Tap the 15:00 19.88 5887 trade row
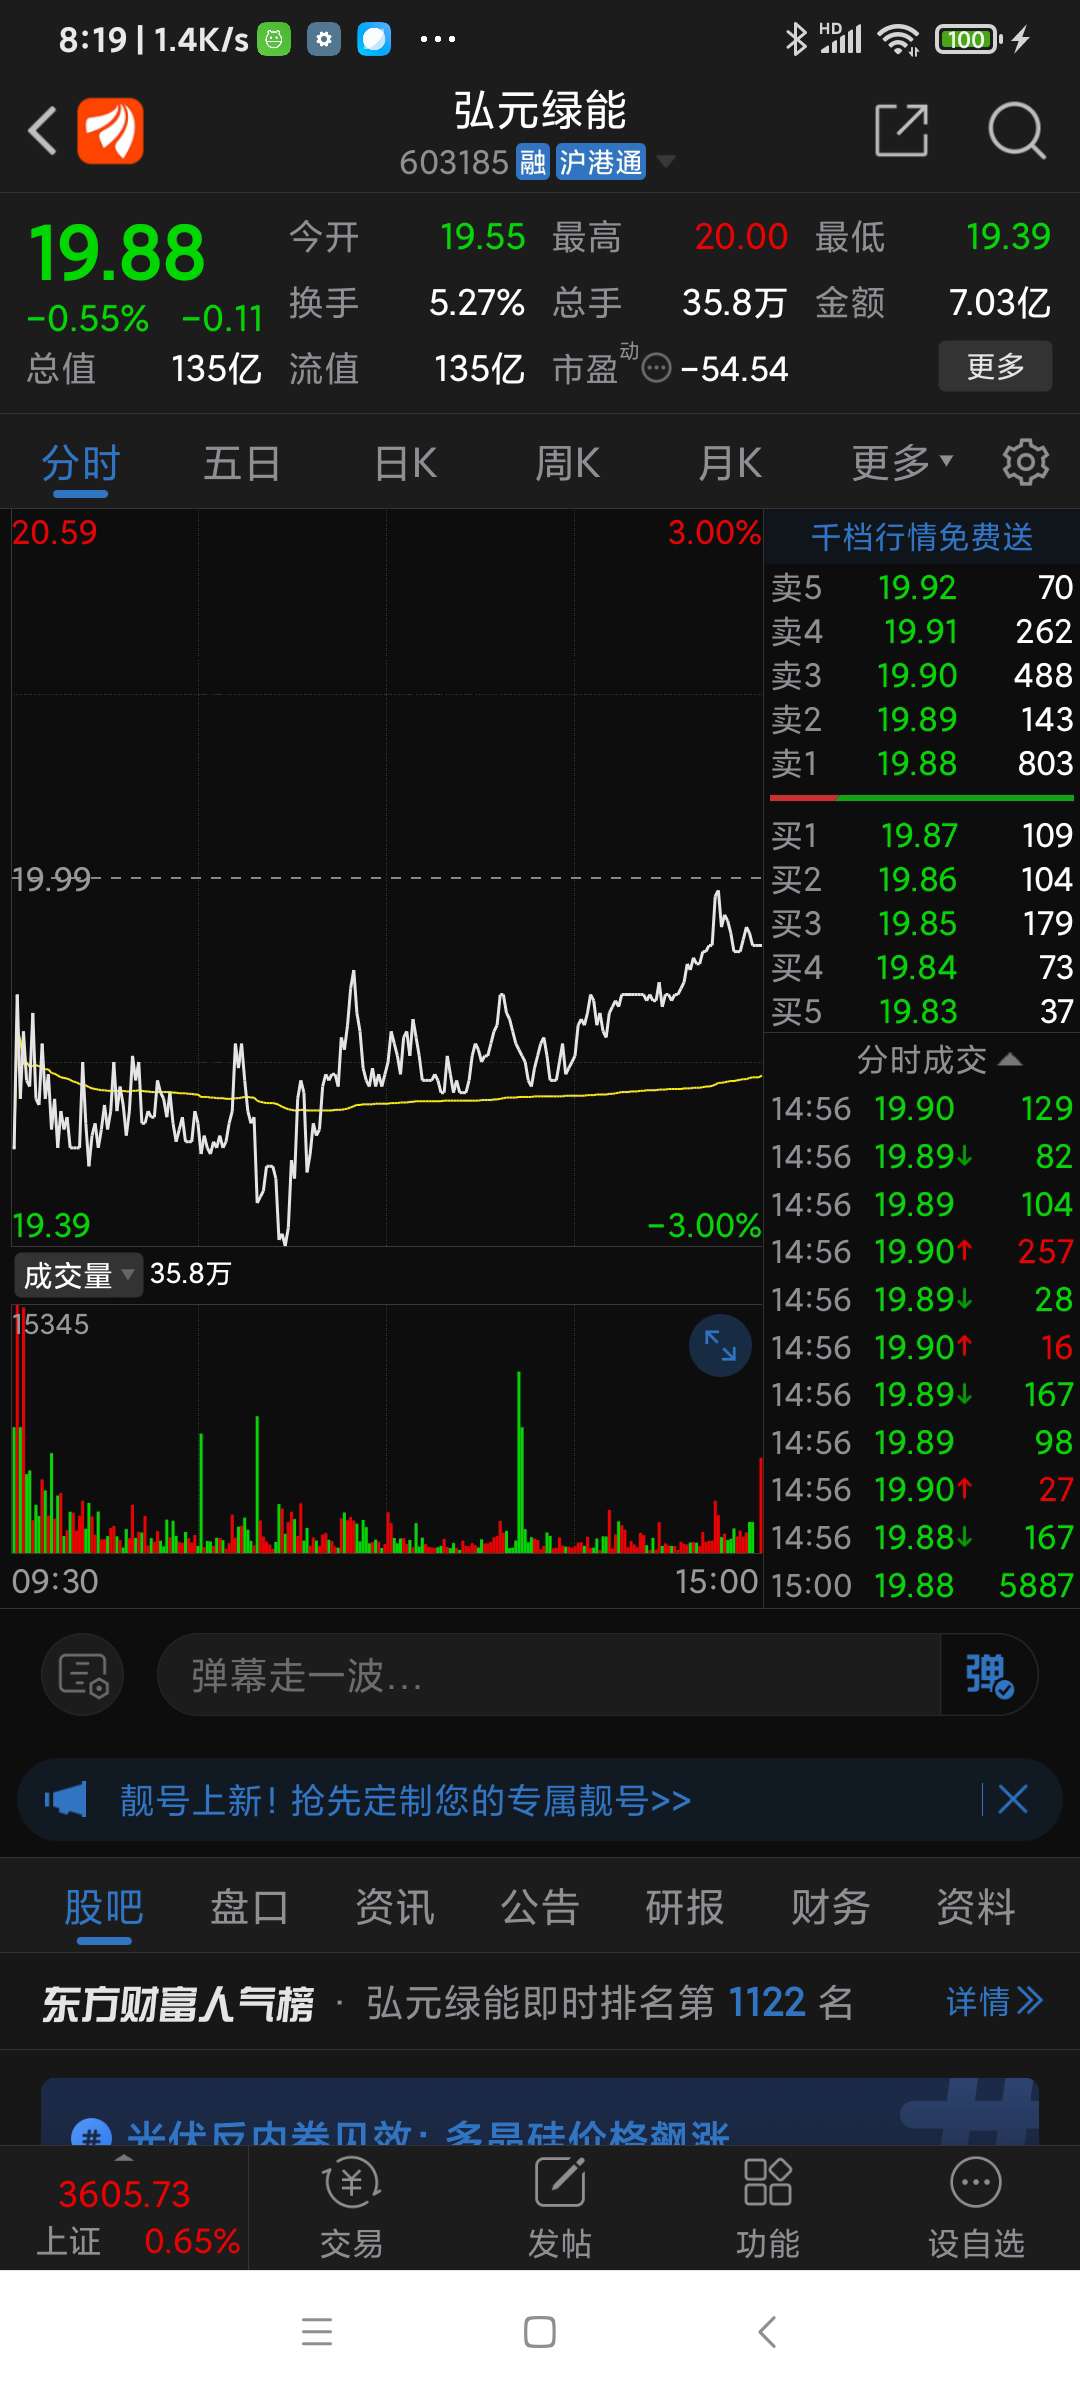This screenshot has height=2400, width=1080. click(x=922, y=1585)
